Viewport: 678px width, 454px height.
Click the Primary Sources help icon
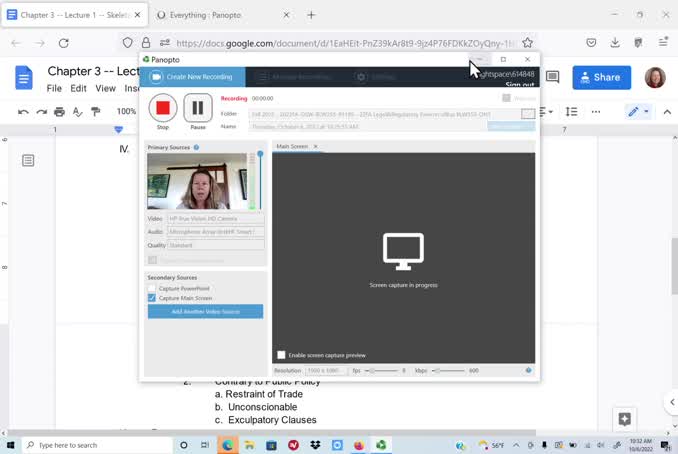click(196, 147)
